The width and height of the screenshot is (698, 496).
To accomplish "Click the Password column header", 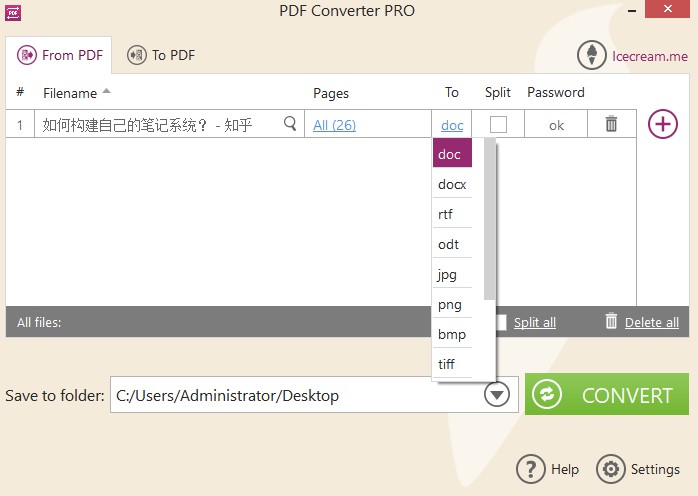I will tap(556, 92).
